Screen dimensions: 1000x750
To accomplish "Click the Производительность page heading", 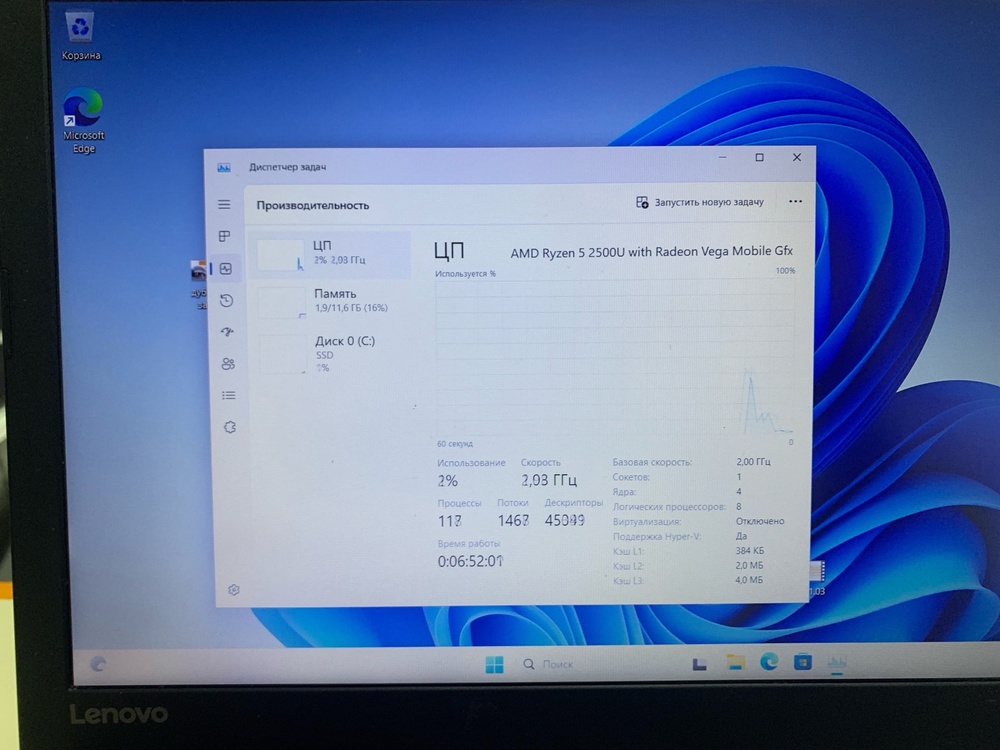I will coord(312,205).
